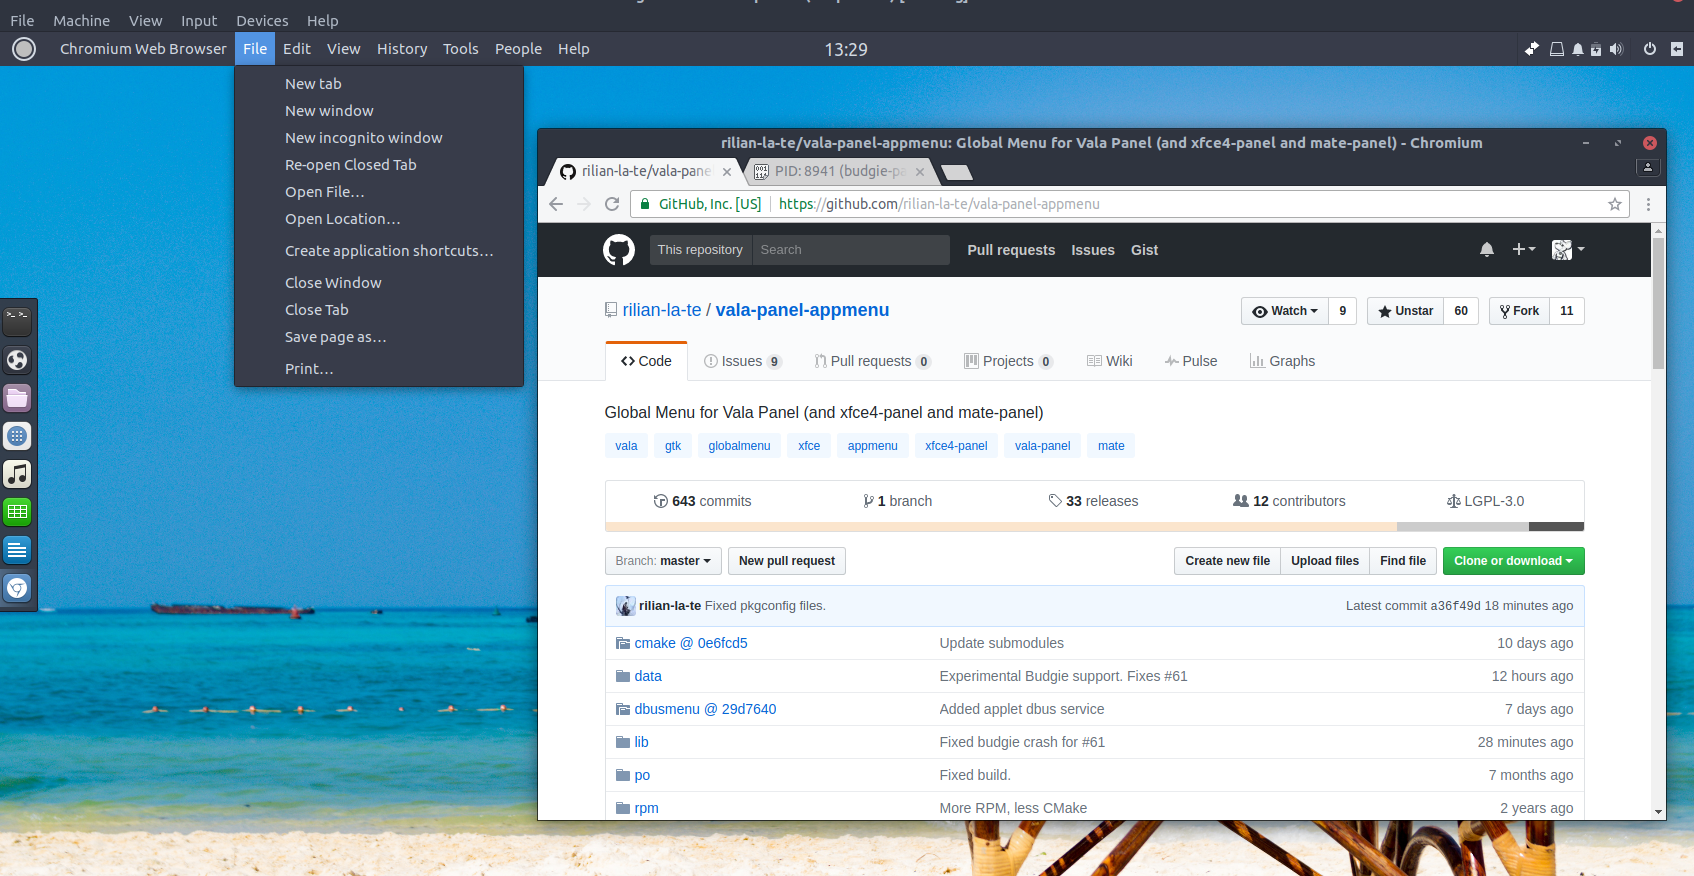This screenshot has height=876, width=1694.
Task: Fork the repository with the Fork button
Action: pos(1519,311)
